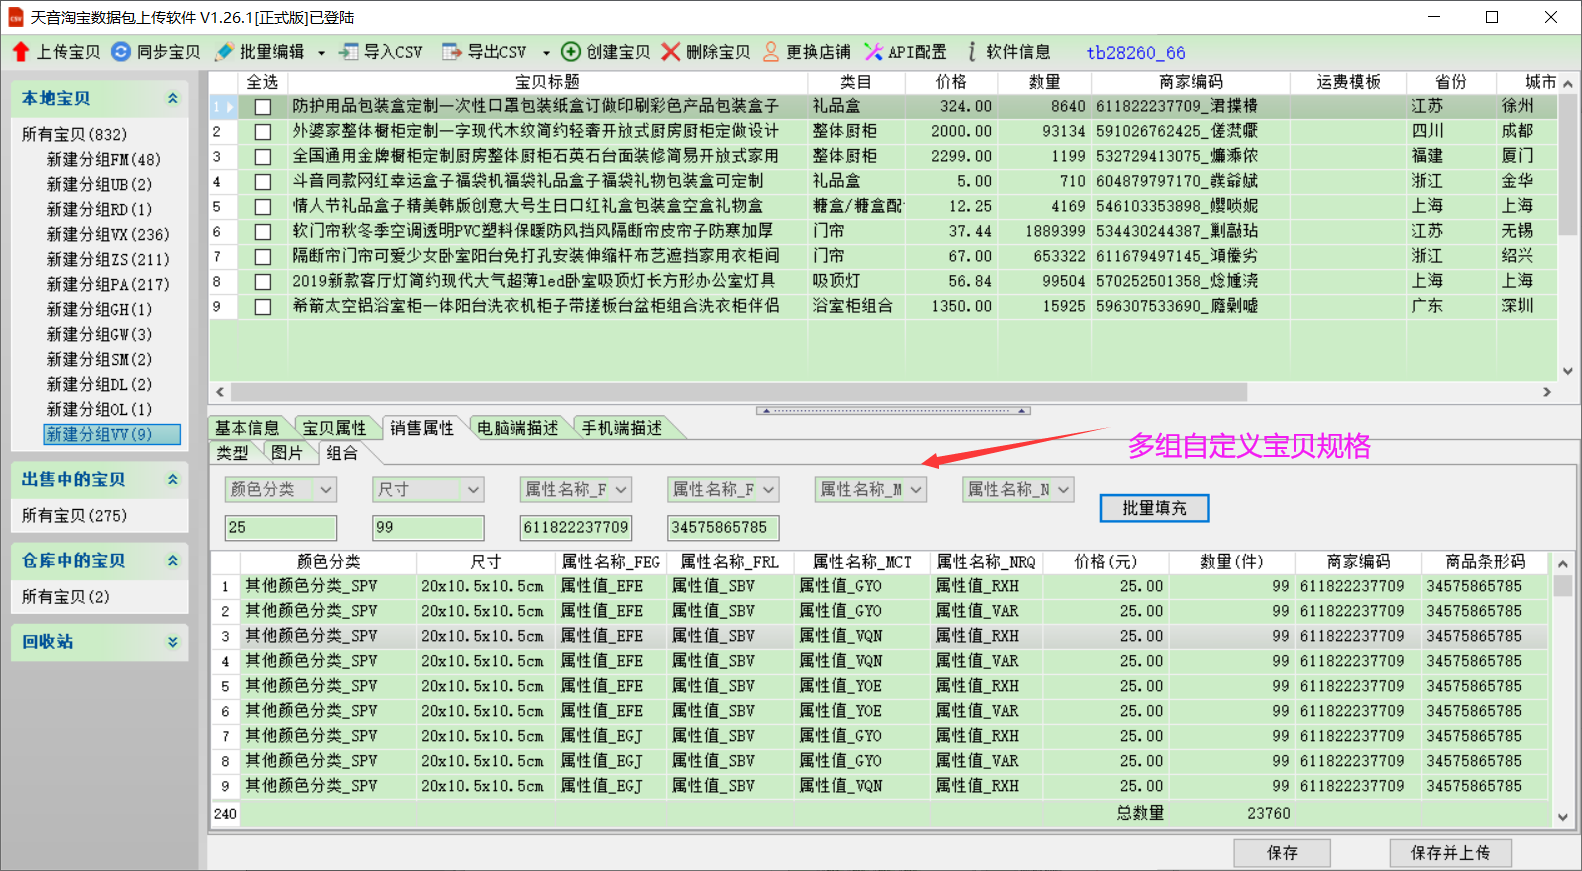Click the green plus create item icon (创建宝贝)
Image resolution: width=1582 pixels, height=871 pixels.
pyautogui.click(x=571, y=52)
